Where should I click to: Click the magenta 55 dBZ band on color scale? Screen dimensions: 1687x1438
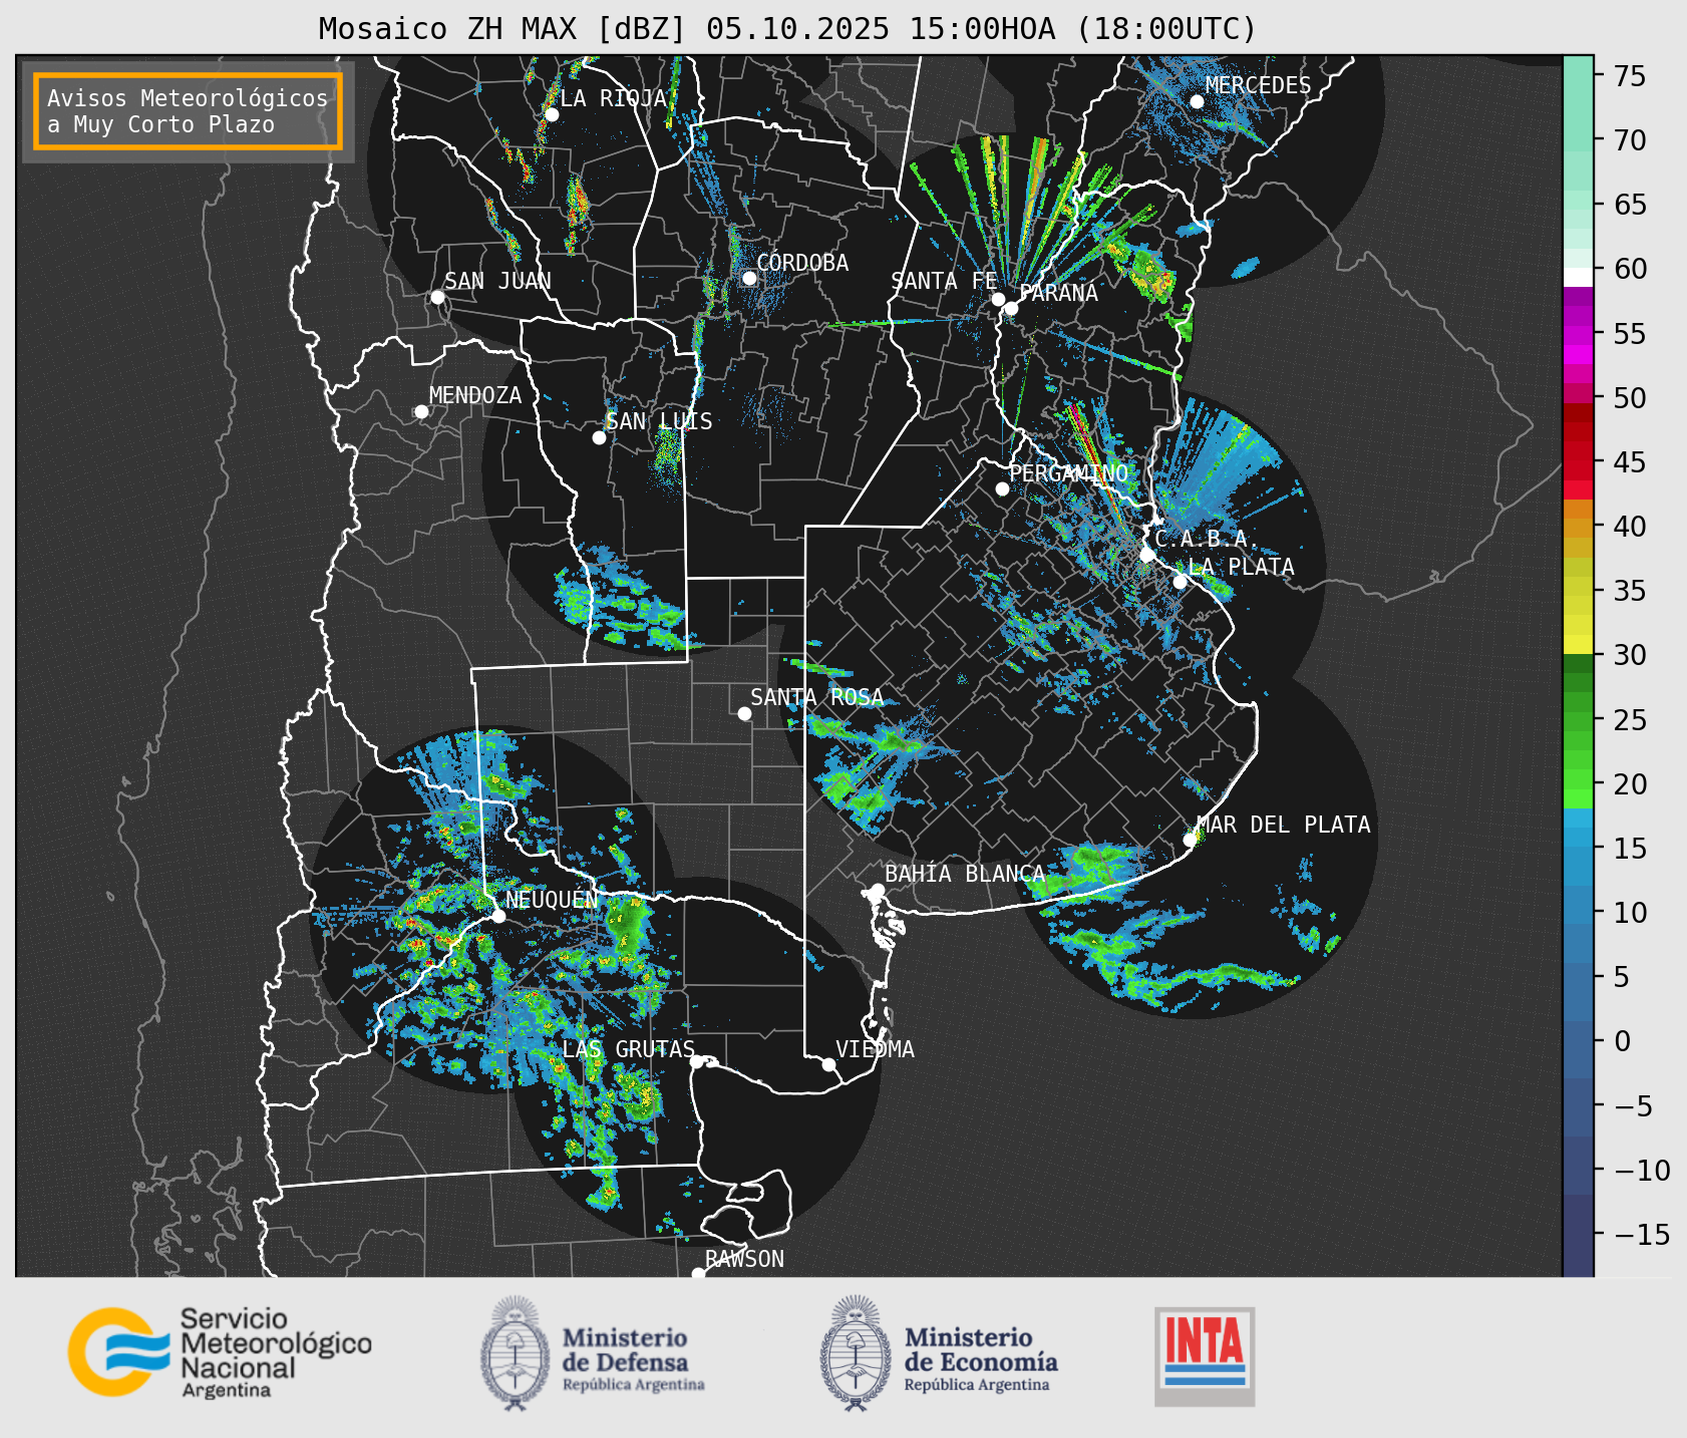1579,333
